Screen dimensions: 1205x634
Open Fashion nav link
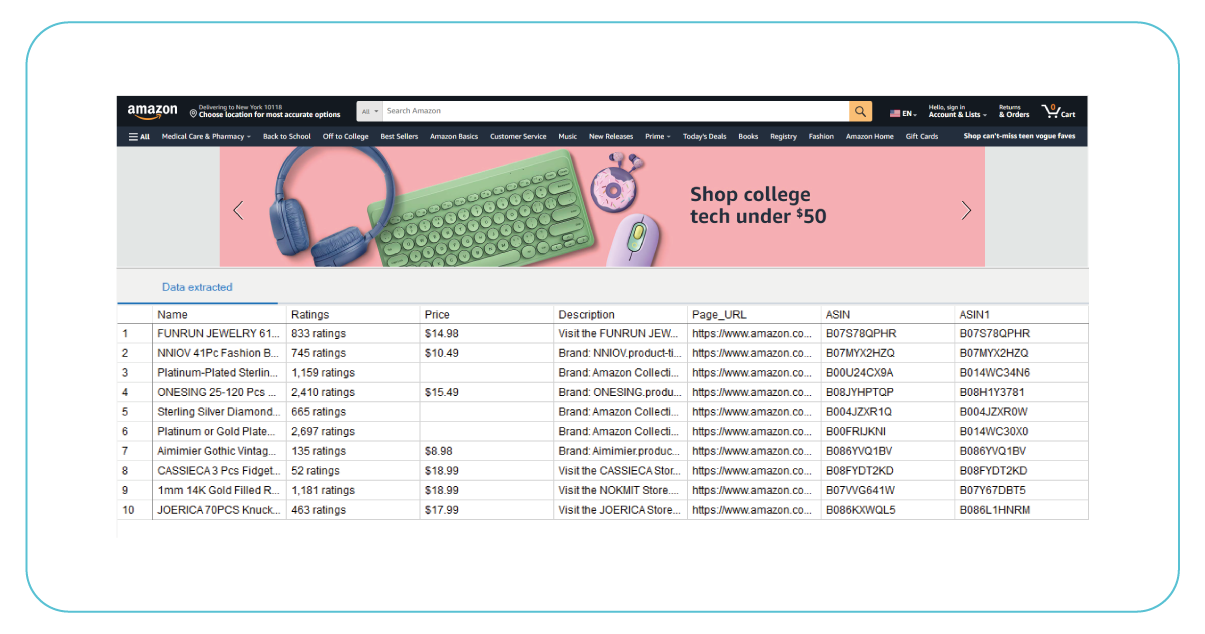pyautogui.click(x=821, y=136)
